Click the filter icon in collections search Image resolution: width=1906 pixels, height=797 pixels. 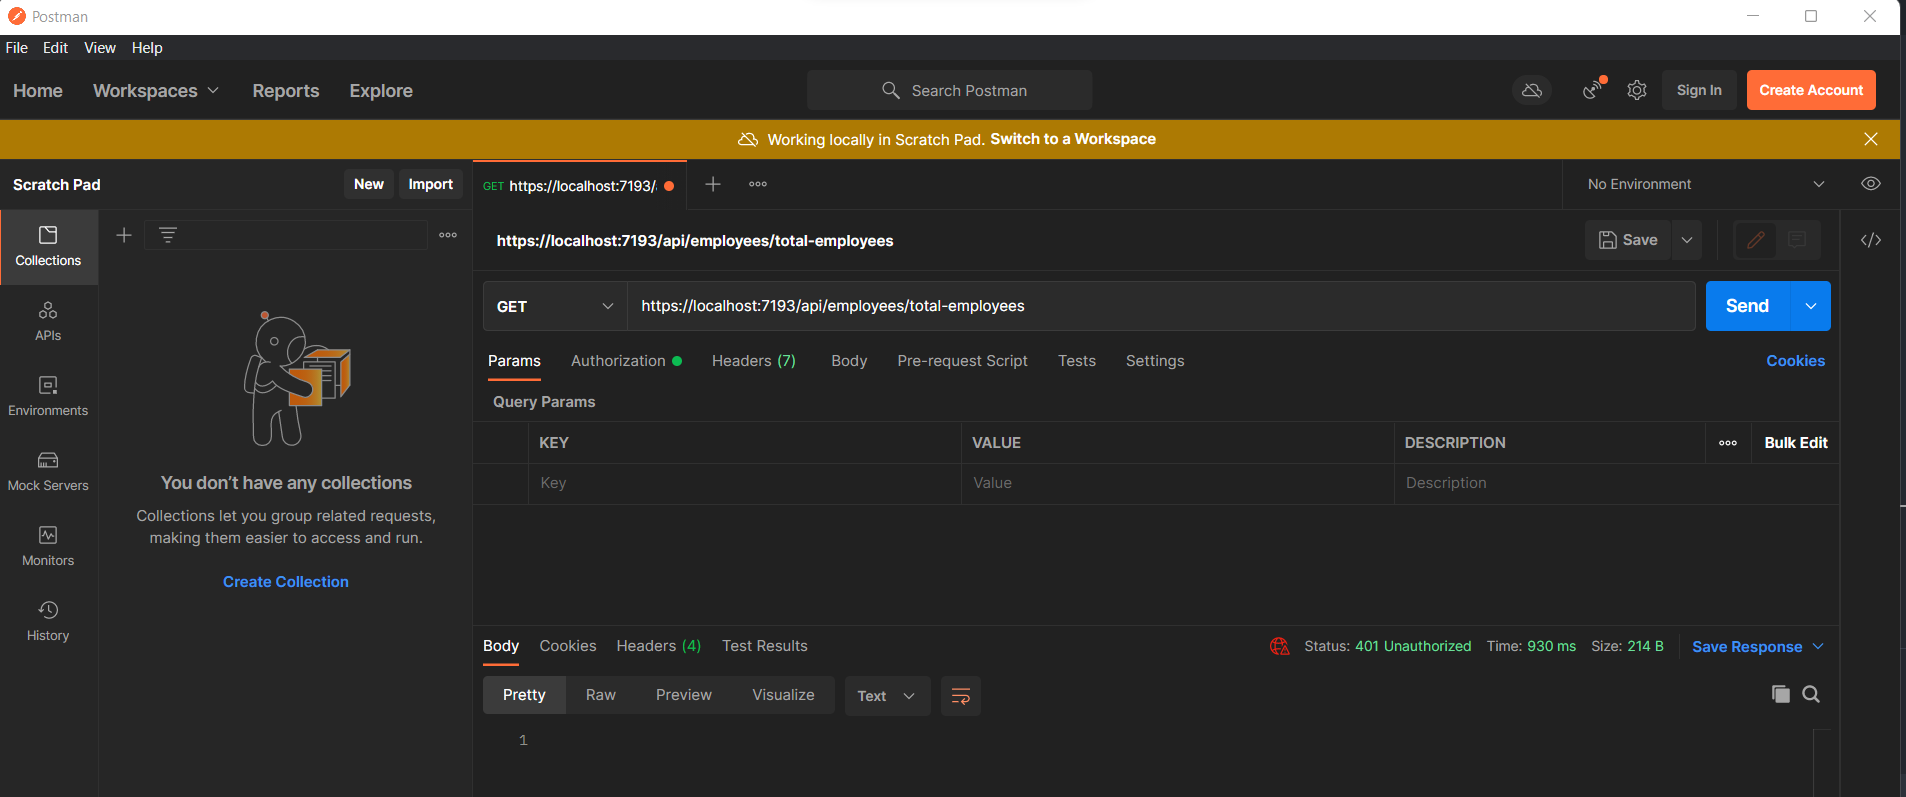(168, 235)
